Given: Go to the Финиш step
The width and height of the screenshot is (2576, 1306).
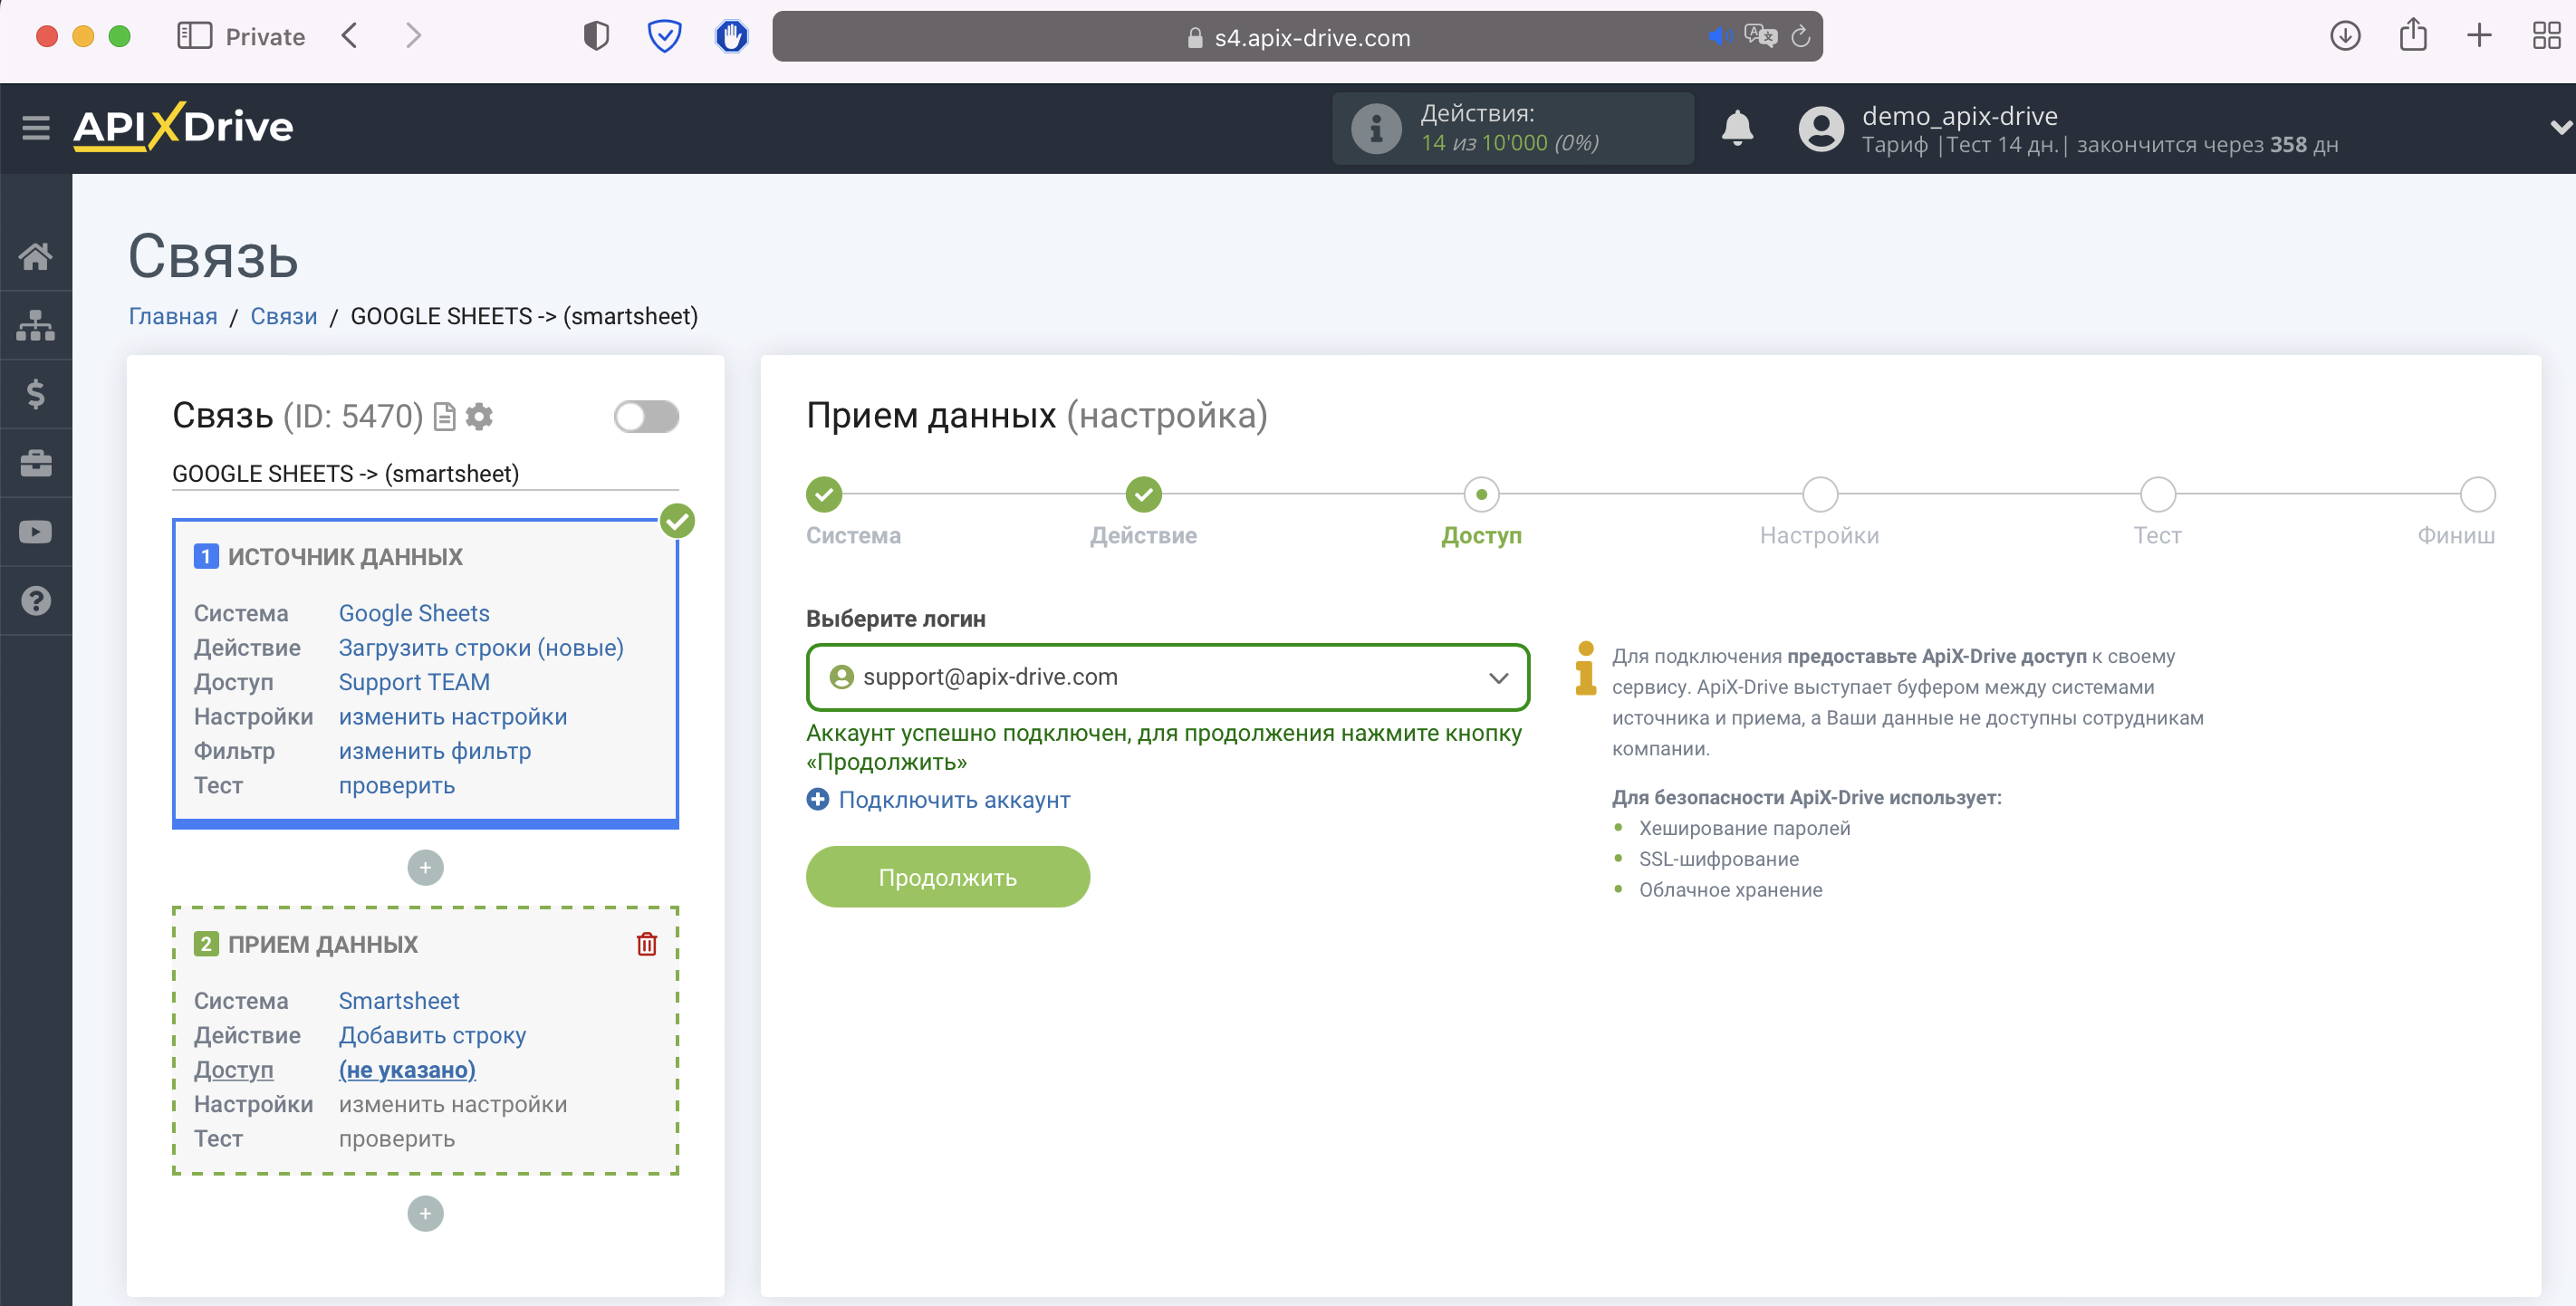Looking at the screenshot, I should 2477,494.
